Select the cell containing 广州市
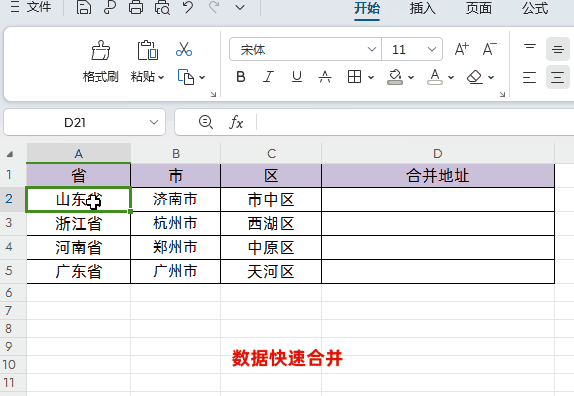574x396 pixels. pos(176,271)
